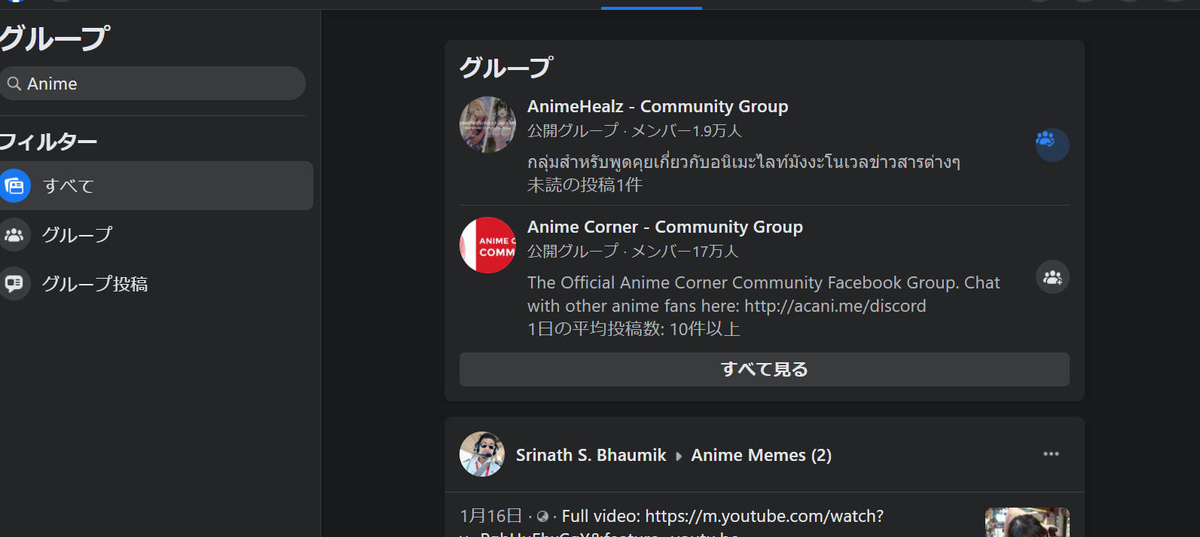Open AnimeHealz group profile picture

[x=487, y=125]
